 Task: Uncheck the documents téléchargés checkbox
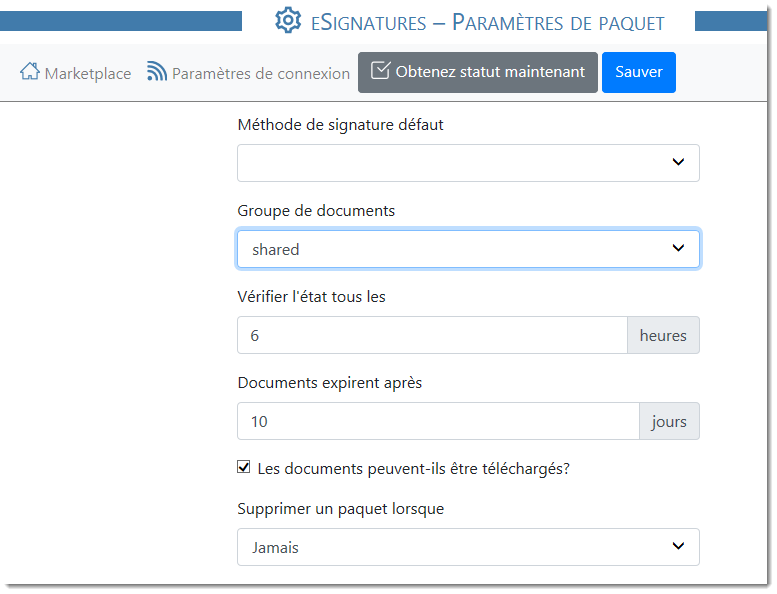(x=244, y=467)
